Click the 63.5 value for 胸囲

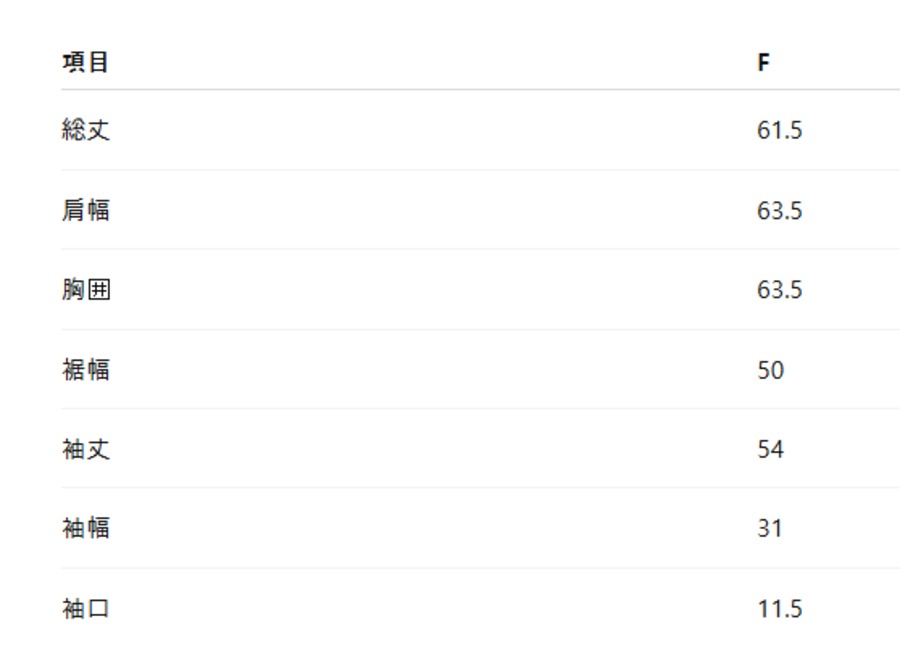point(780,290)
